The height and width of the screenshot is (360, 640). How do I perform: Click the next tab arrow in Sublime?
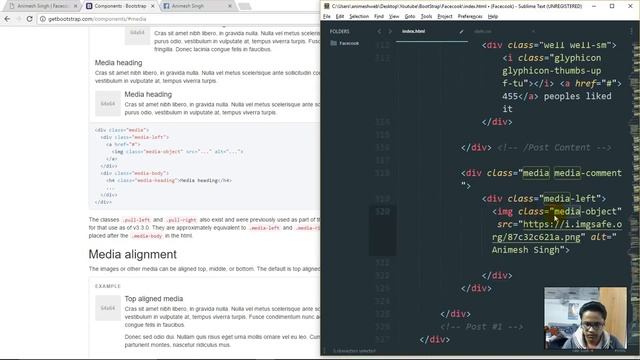(x=390, y=31)
